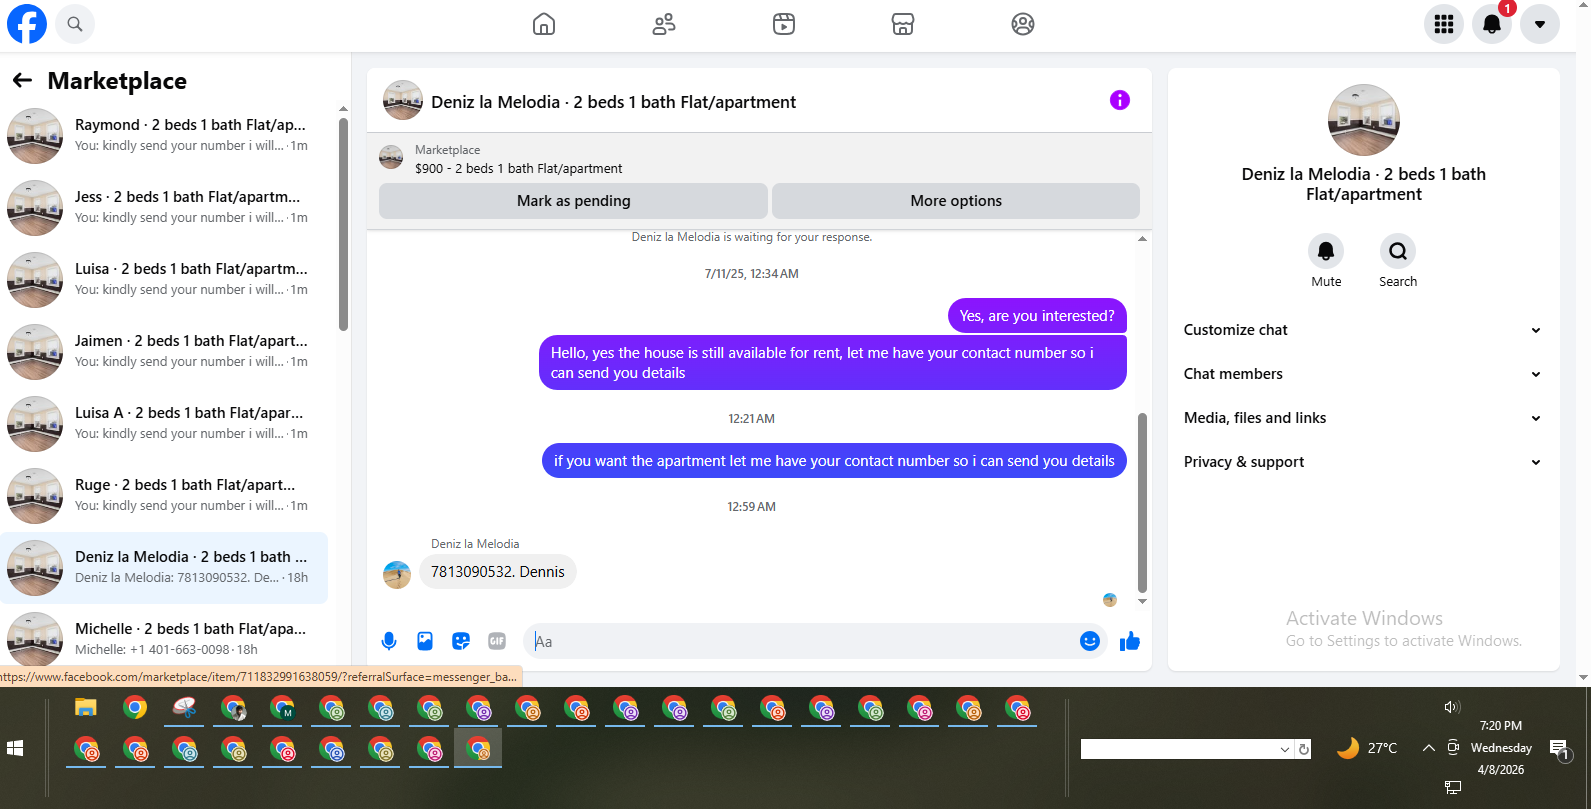This screenshot has height=809, width=1591.
Task: Attach a photo file
Action: click(425, 641)
